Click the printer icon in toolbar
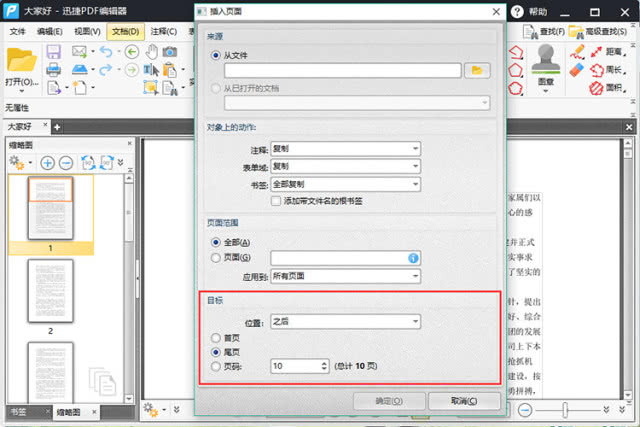 tap(53, 69)
